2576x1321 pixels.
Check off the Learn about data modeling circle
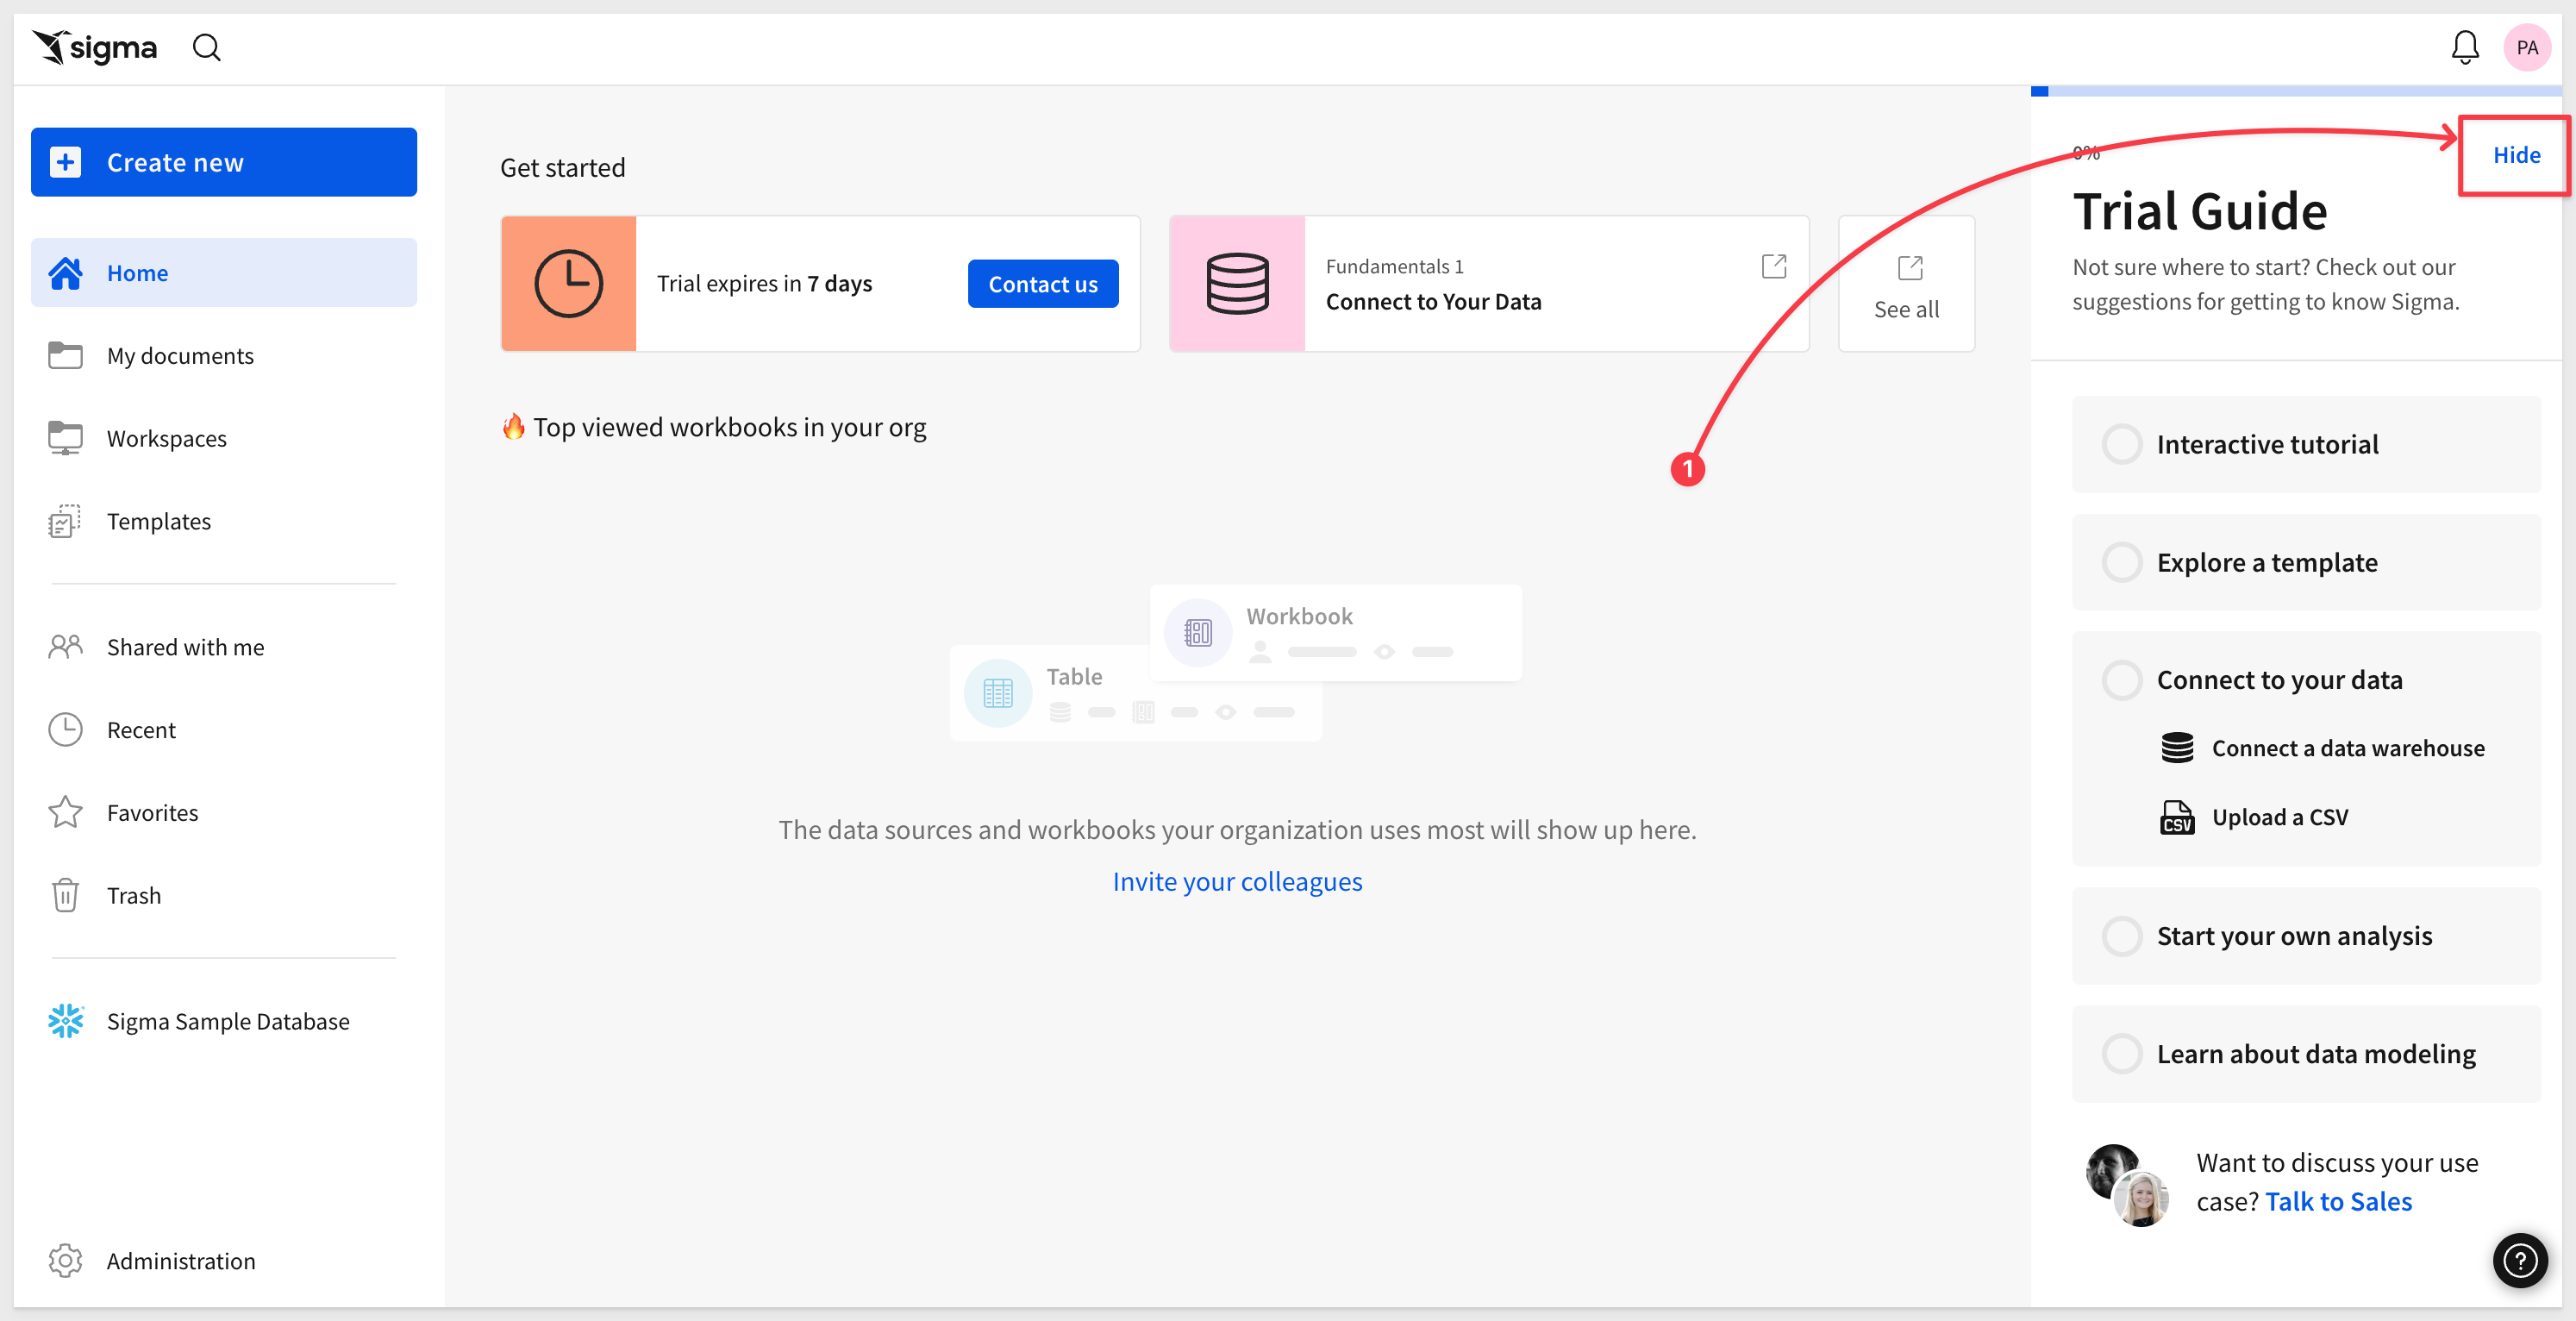[2121, 1053]
